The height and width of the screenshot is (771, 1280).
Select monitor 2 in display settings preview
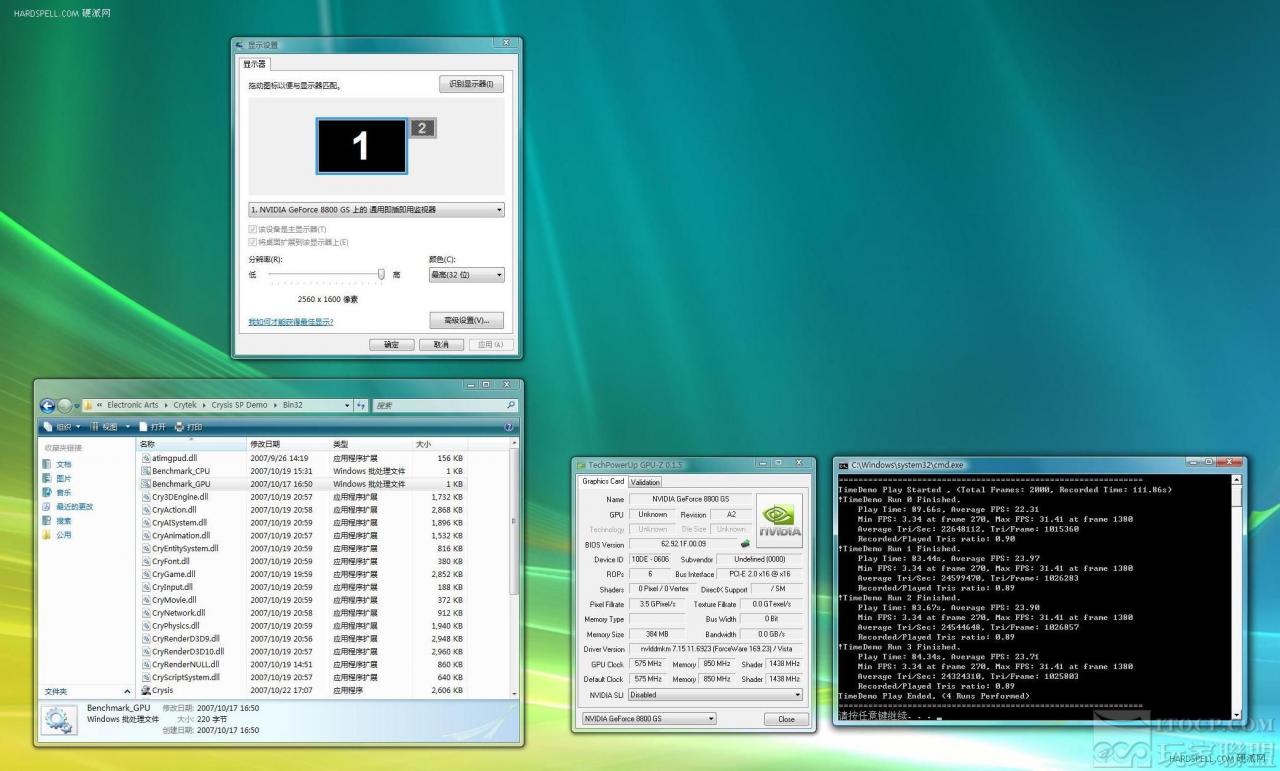click(422, 128)
